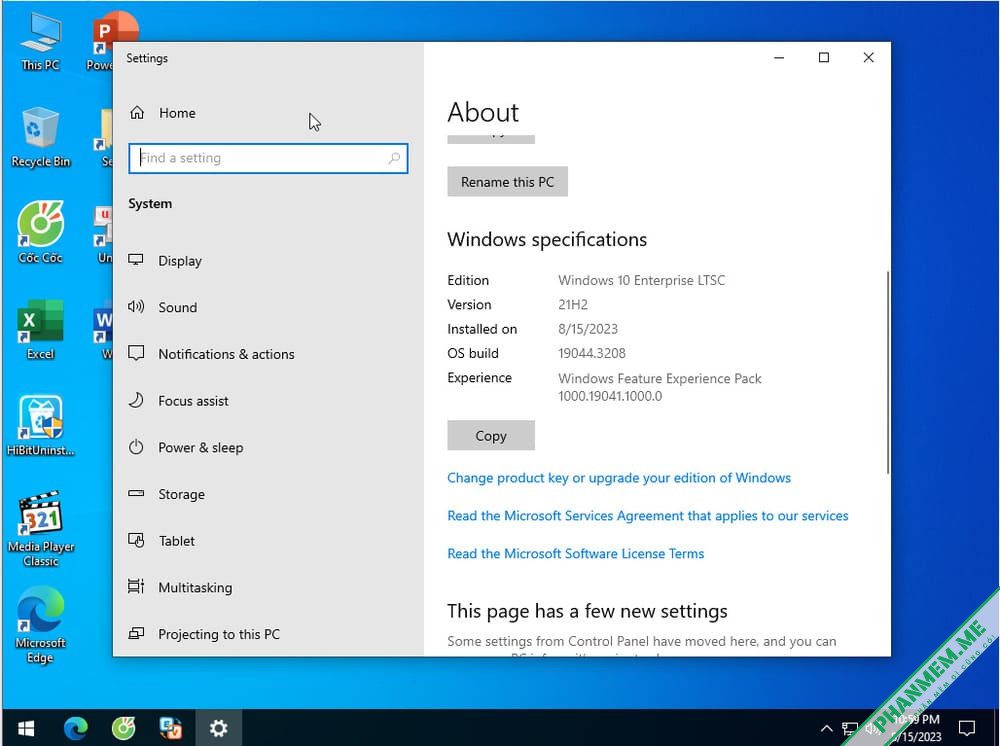Click the Multitasking icon
The width and height of the screenshot is (1000, 746).
(136, 587)
